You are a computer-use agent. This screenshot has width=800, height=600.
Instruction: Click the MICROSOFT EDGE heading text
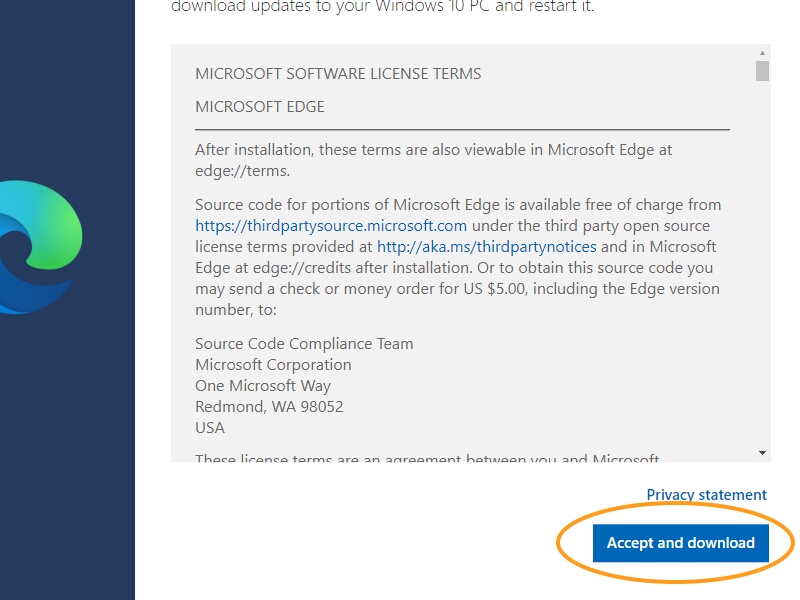coord(260,107)
